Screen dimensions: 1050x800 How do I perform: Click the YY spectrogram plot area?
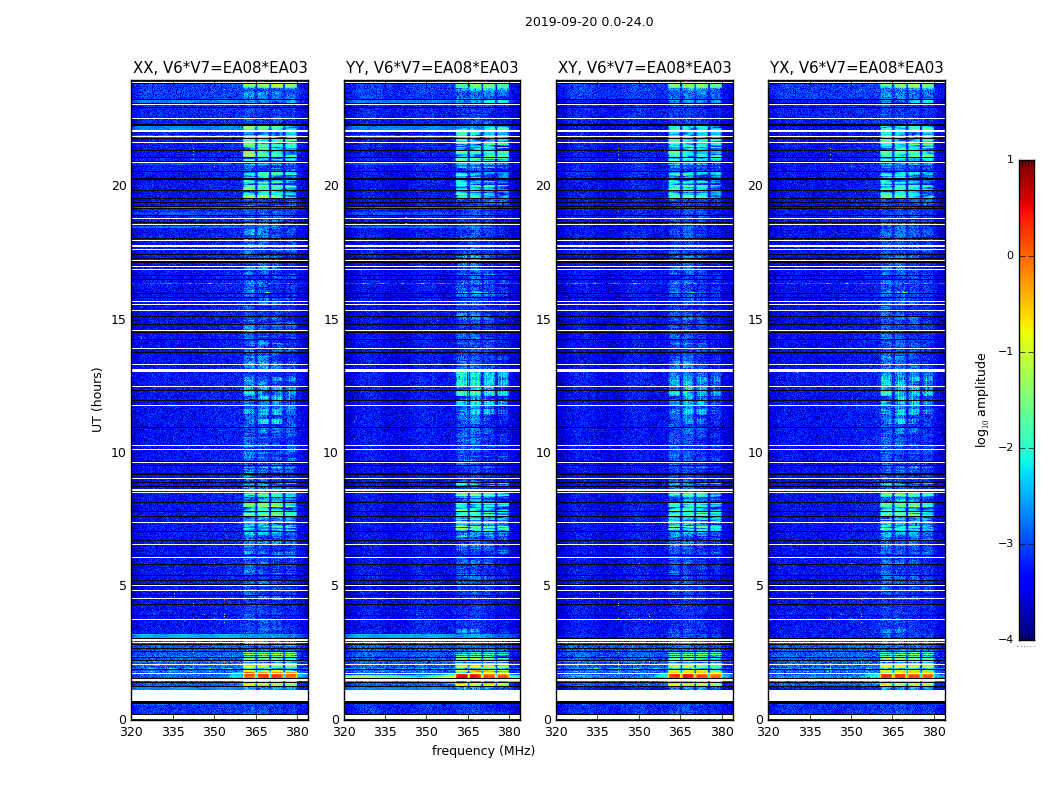point(432,400)
